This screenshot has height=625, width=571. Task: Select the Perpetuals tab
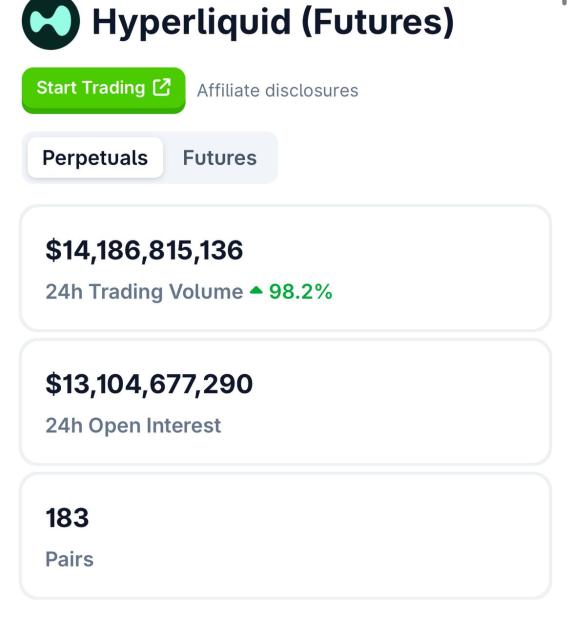pyautogui.click(x=95, y=157)
